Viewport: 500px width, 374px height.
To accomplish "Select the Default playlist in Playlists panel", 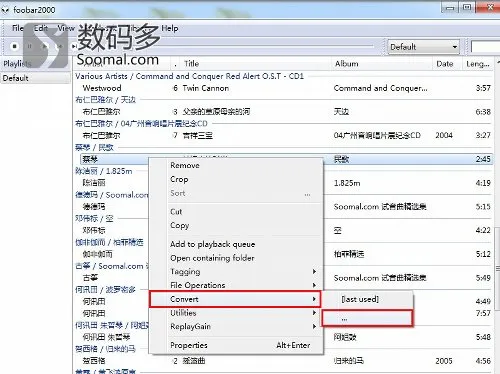I will coord(35,78).
